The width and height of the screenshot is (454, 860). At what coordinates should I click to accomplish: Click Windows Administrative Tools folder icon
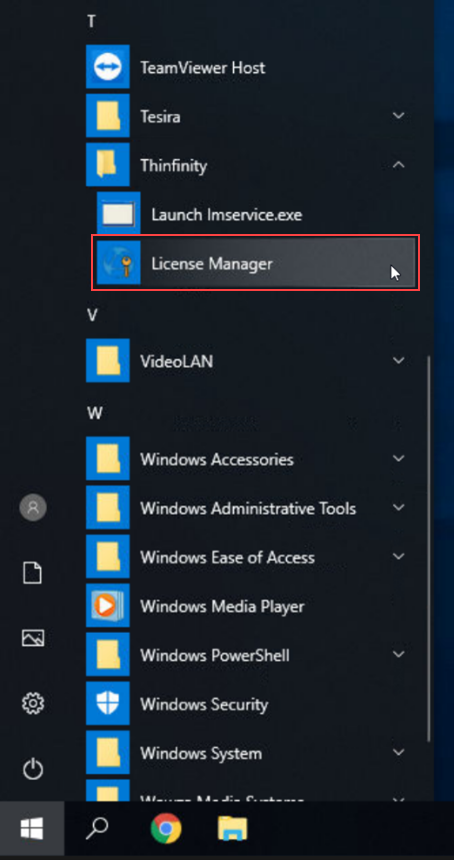pyautogui.click(x=107, y=507)
